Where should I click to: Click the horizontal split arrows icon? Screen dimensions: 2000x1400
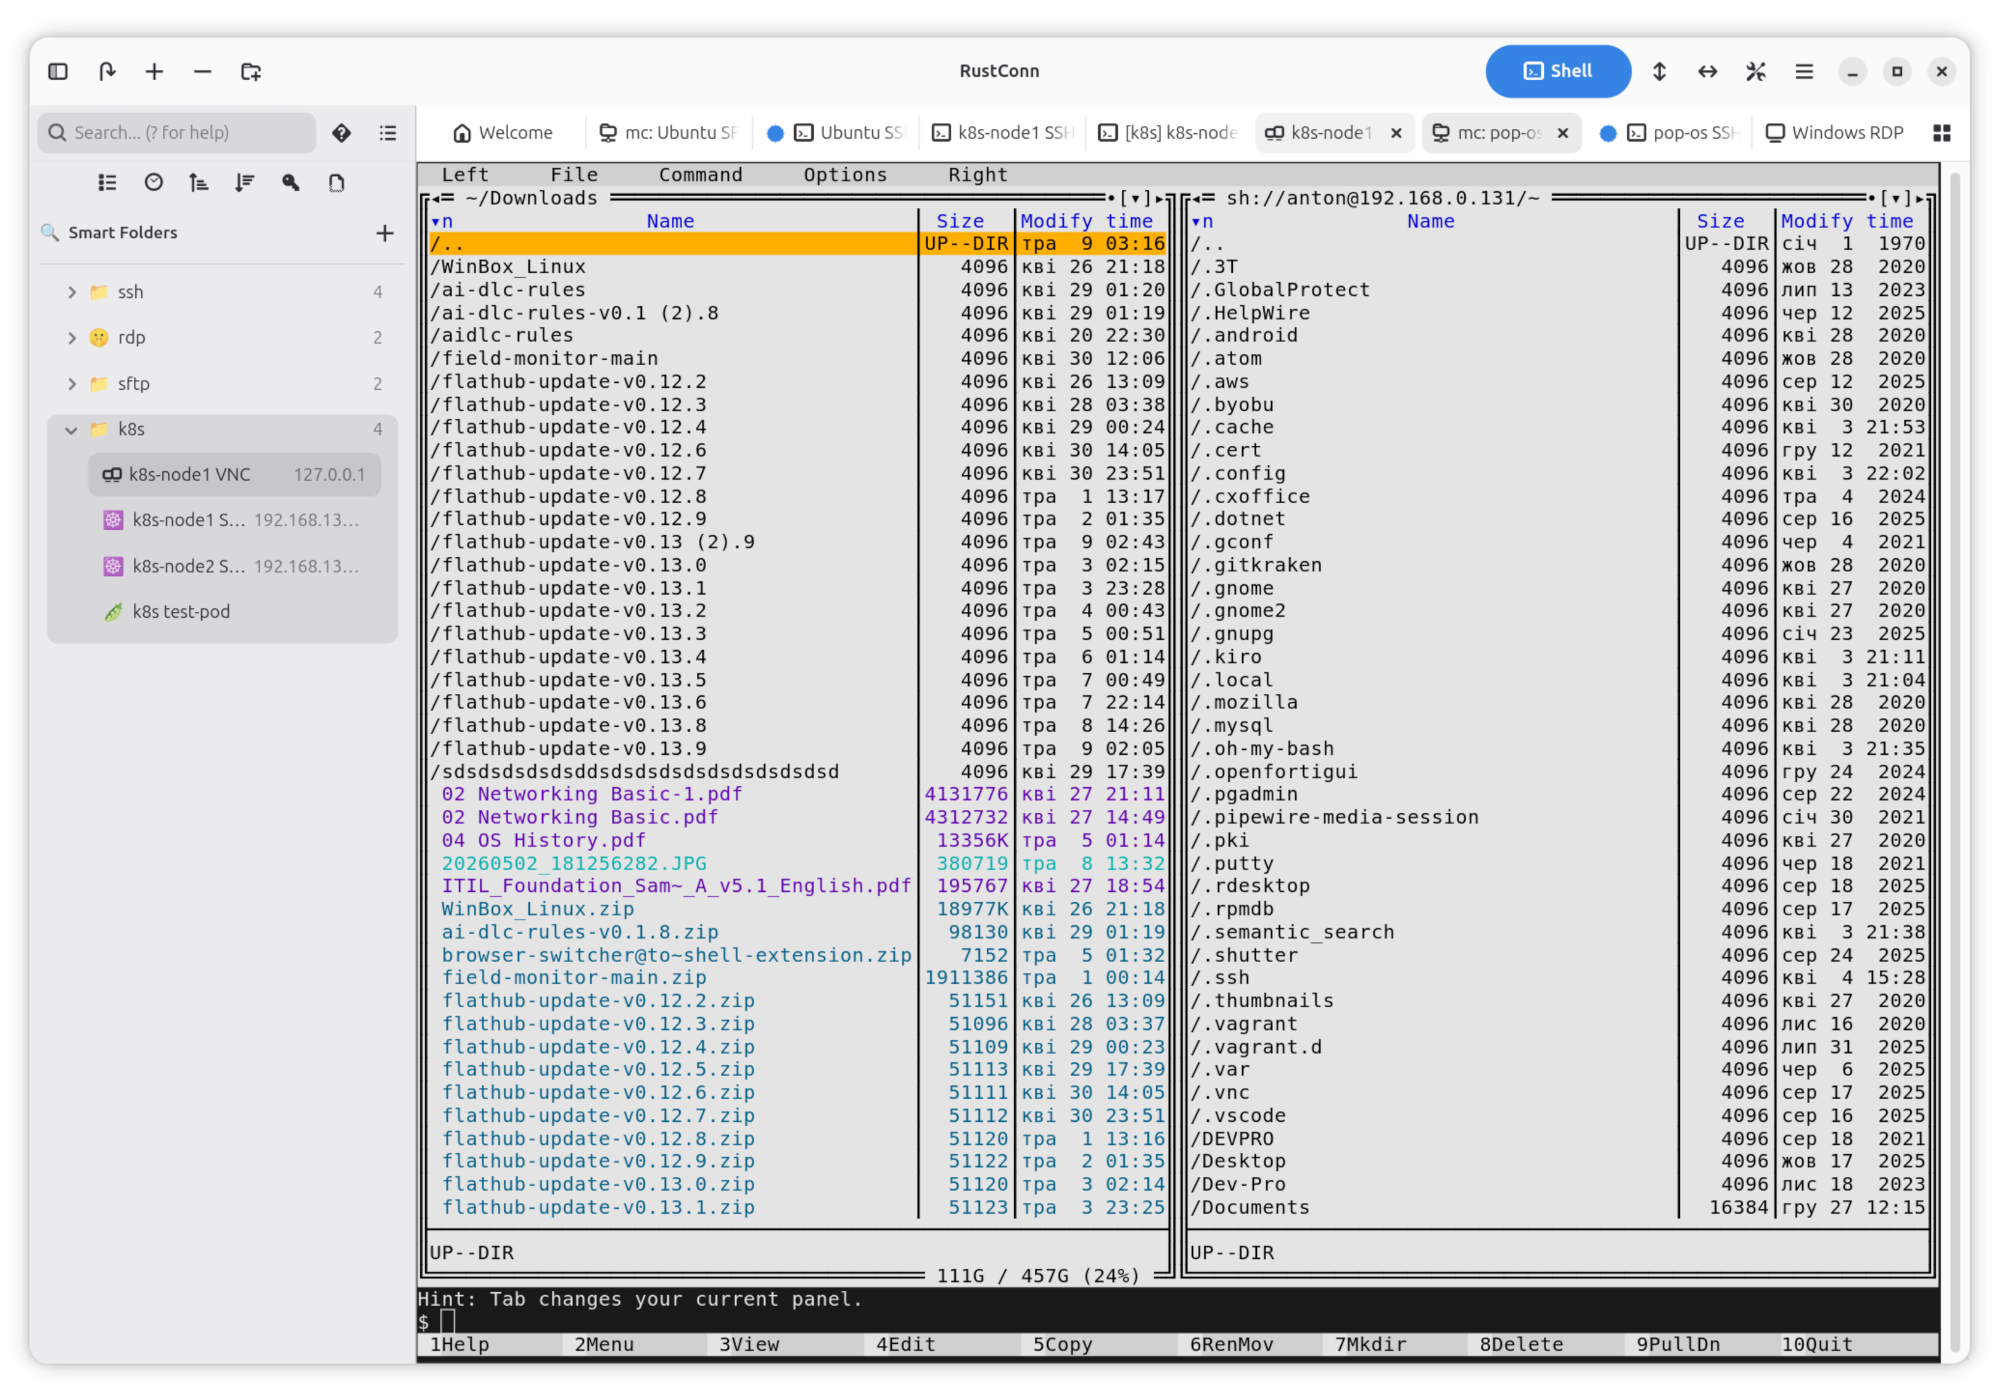click(x=1708, y=71)
